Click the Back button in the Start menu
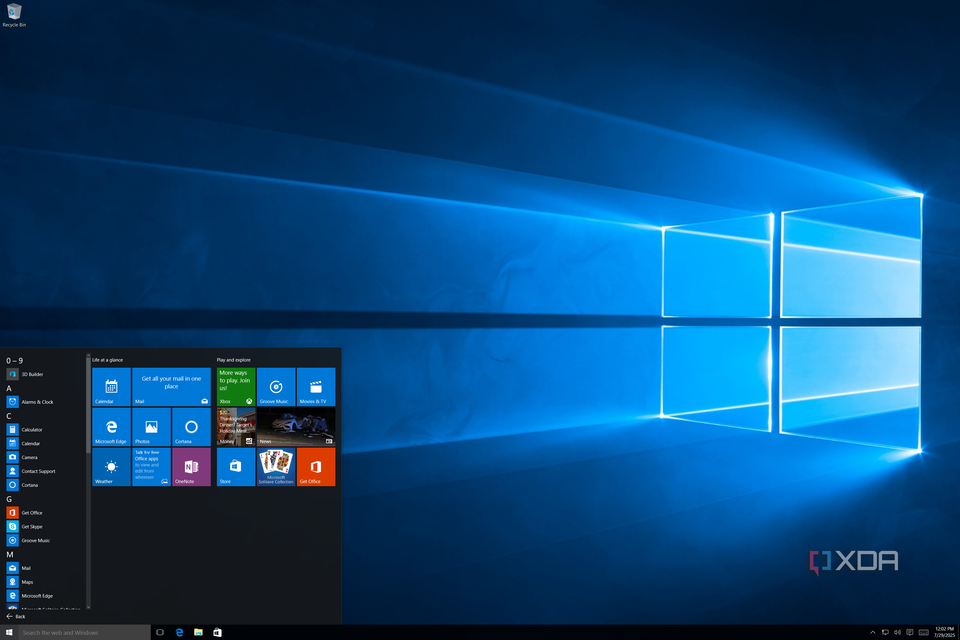960x640 pixels. (x=18, y=617)
